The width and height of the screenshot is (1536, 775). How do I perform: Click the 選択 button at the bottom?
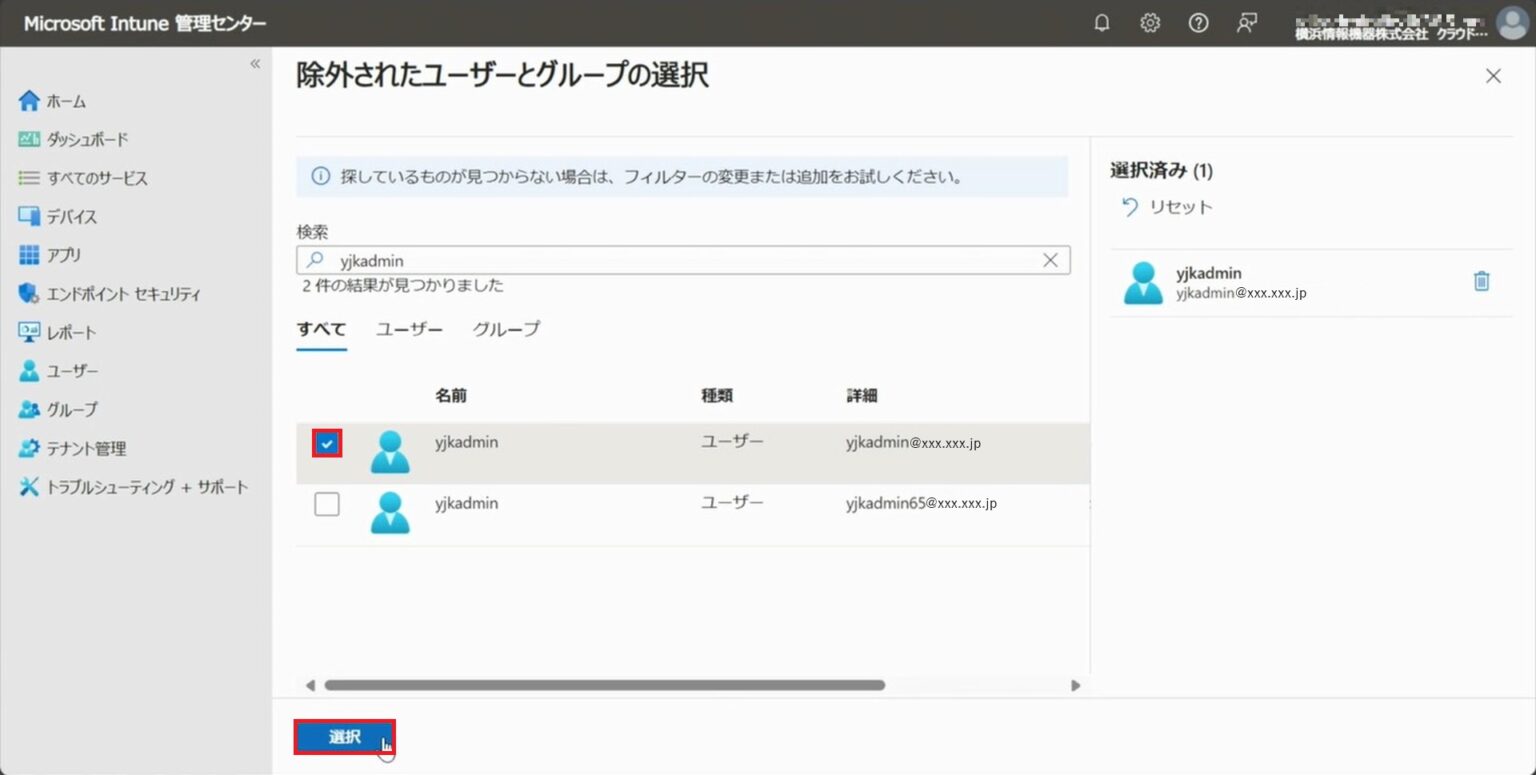pyautogui.click(x=344, y=736)
